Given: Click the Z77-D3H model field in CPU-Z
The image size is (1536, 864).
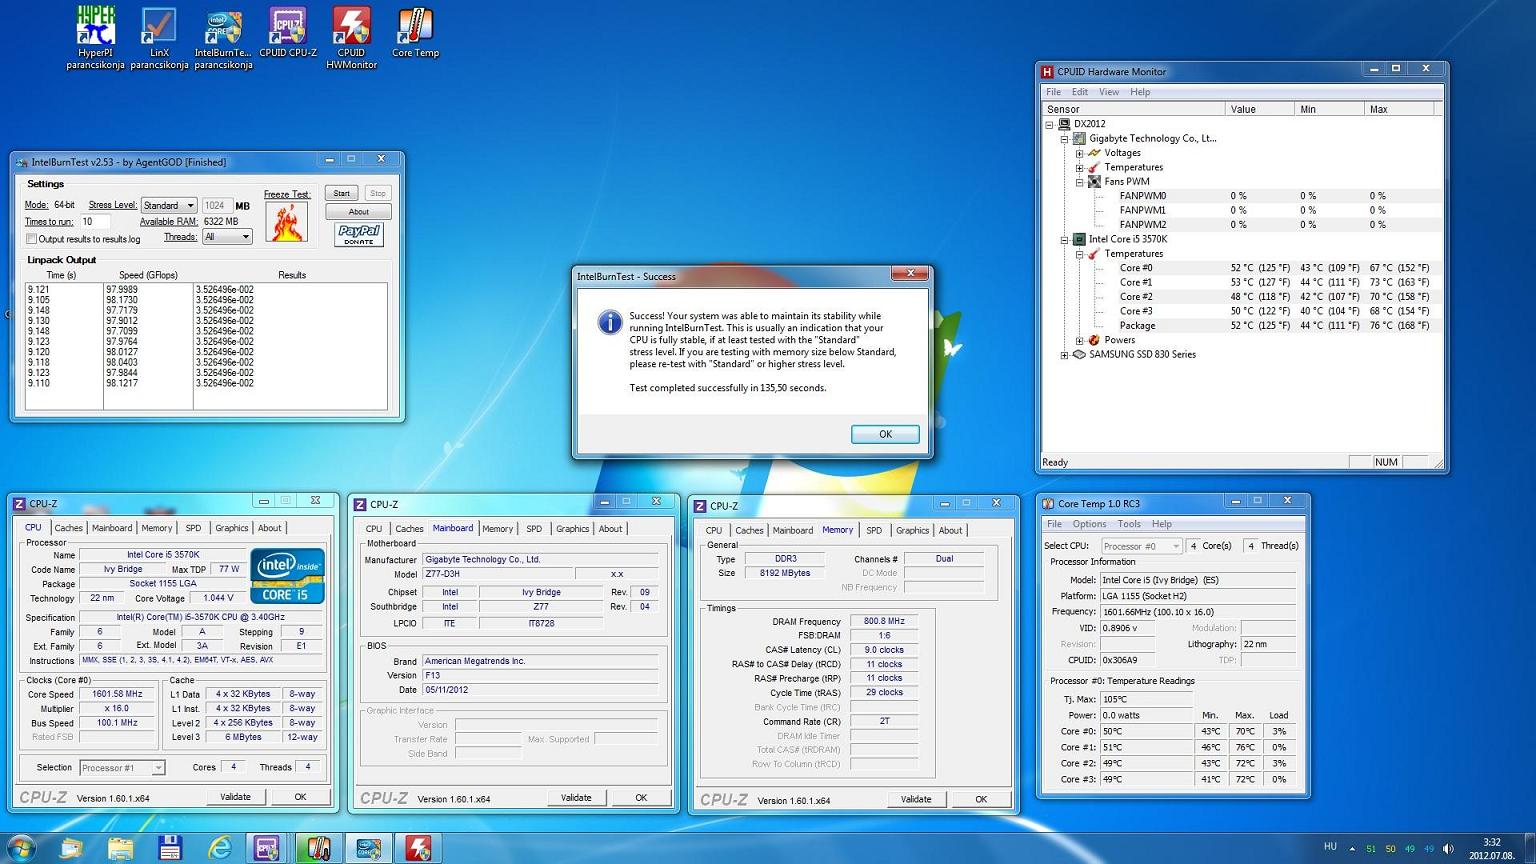Looking at the screenshot, I should [x=497, y=574].
